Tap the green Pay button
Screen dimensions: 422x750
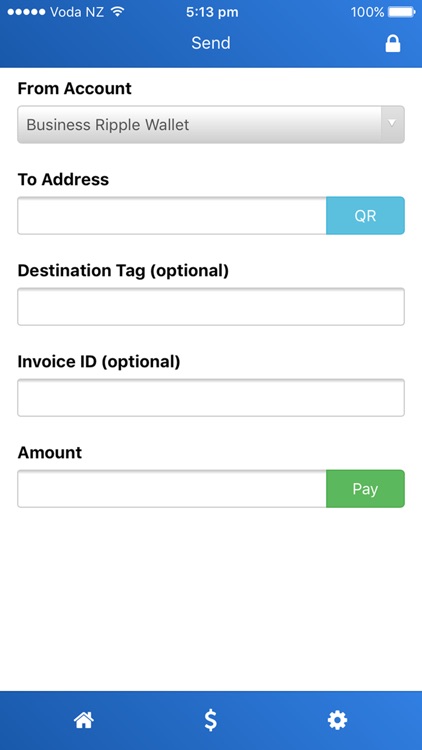click(366, 489)
